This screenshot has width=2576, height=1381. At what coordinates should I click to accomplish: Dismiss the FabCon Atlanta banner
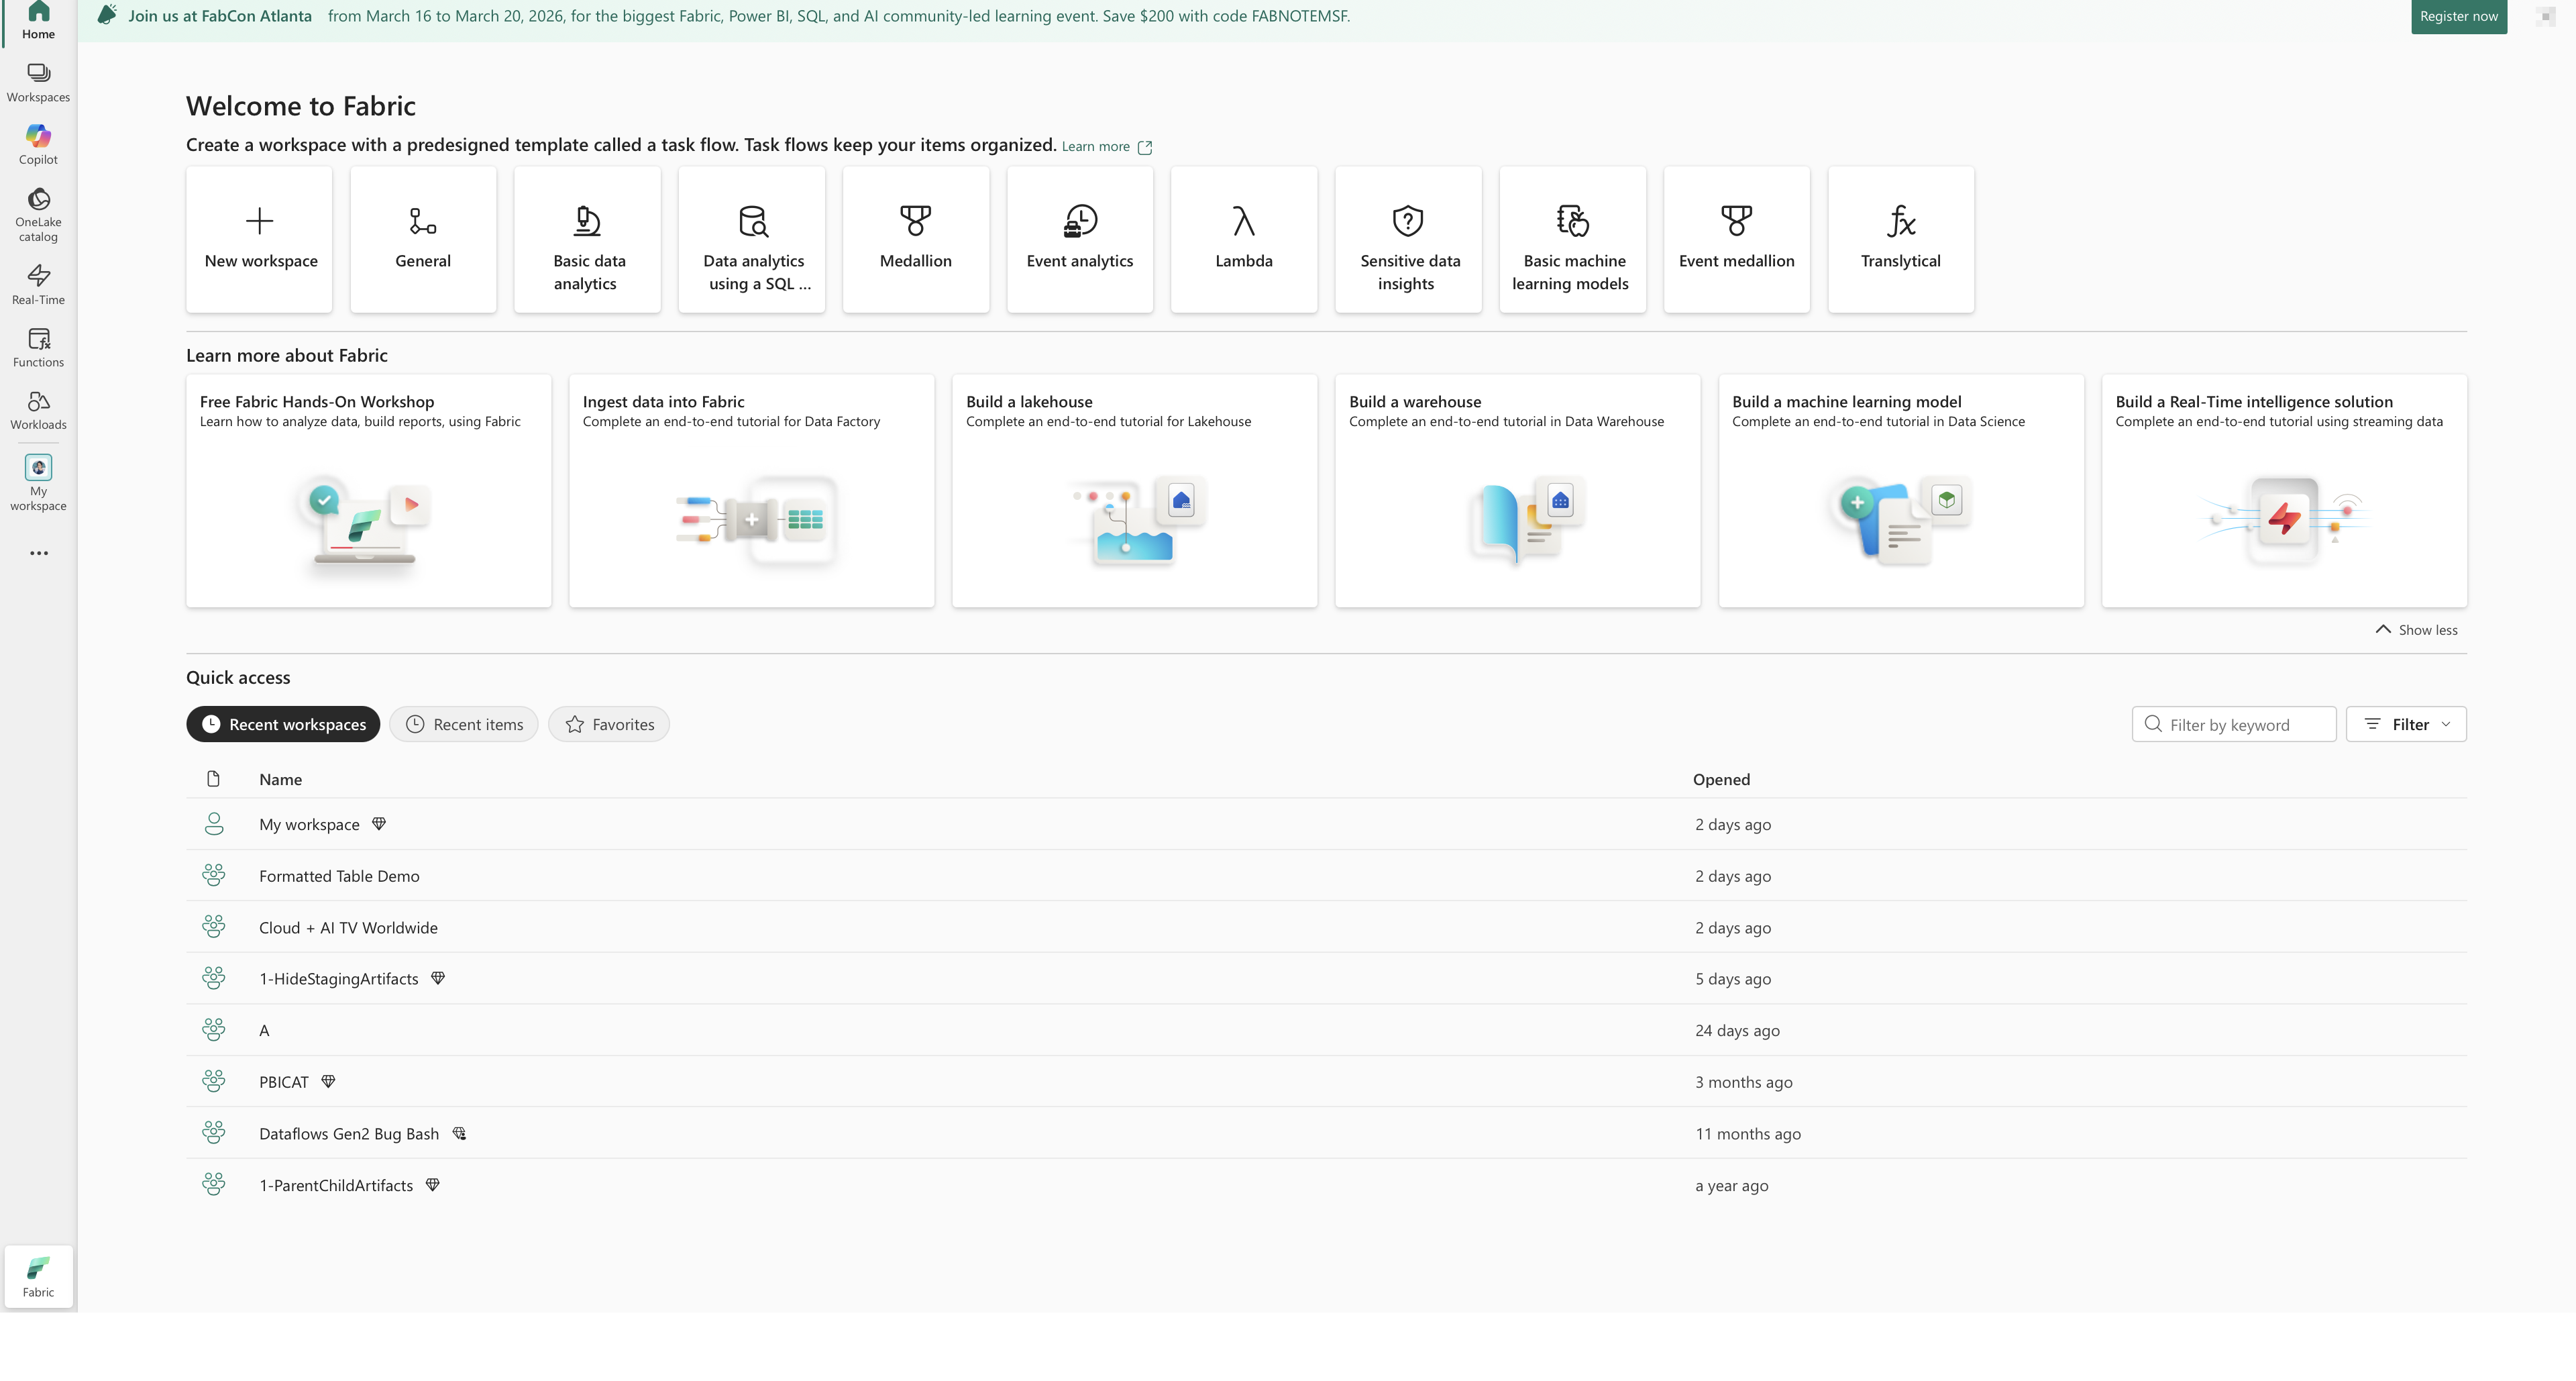[x=2546, y=16]
